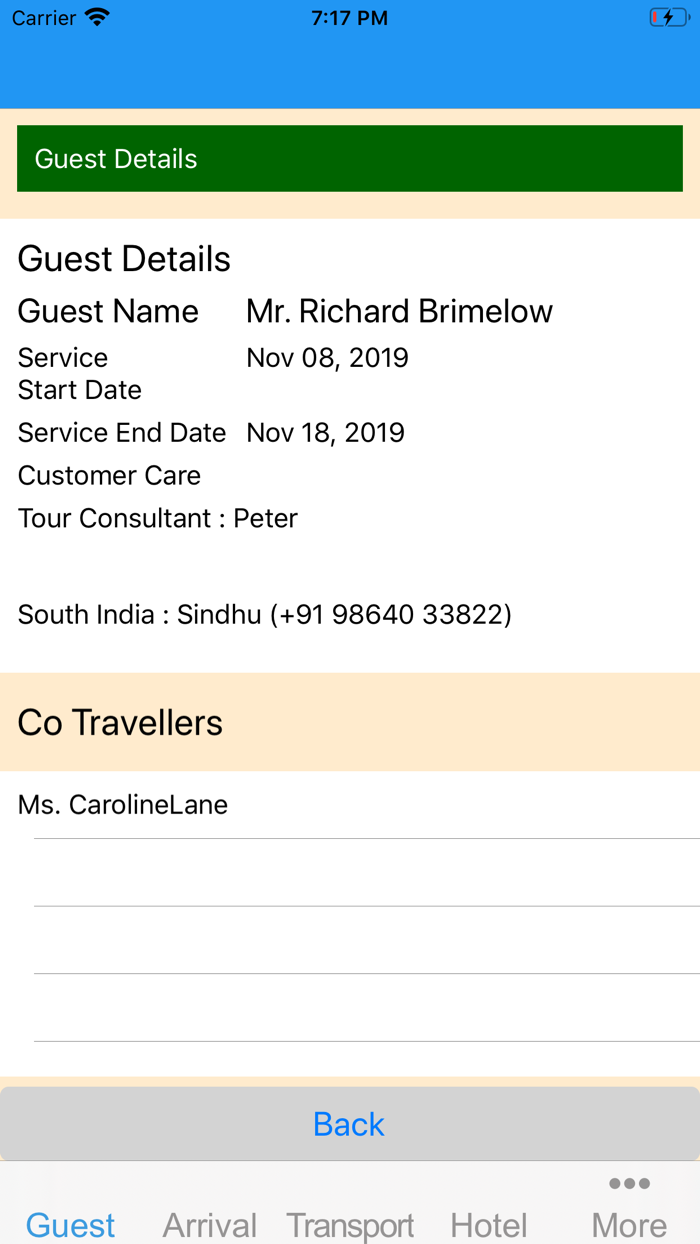Open the More tab
The height and width of the screenshot is (1244, 700).
click(x=628, y=1224)
